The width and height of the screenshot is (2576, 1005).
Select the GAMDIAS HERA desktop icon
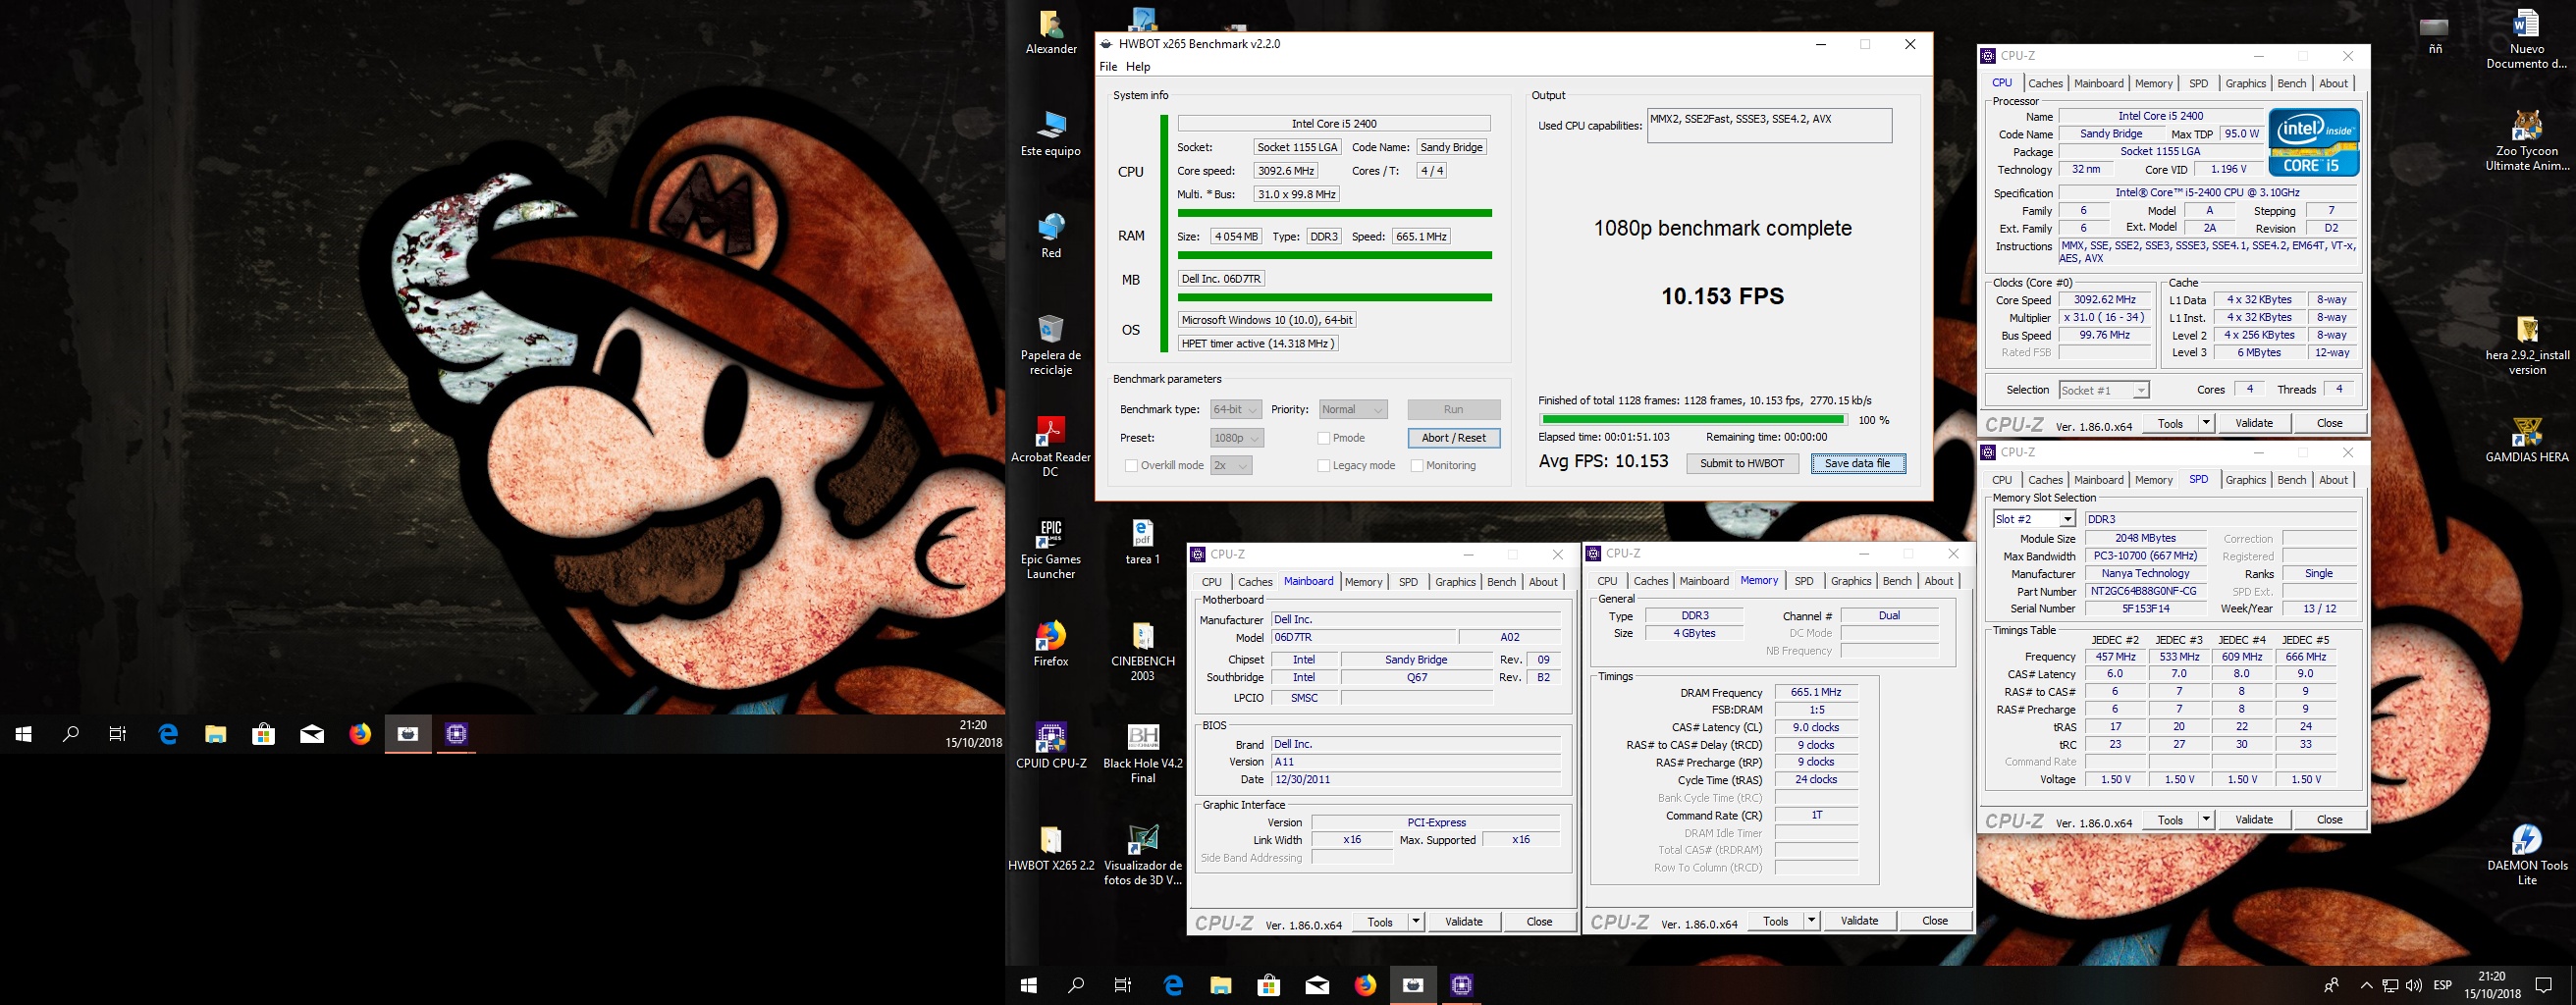pos(2527,440)
